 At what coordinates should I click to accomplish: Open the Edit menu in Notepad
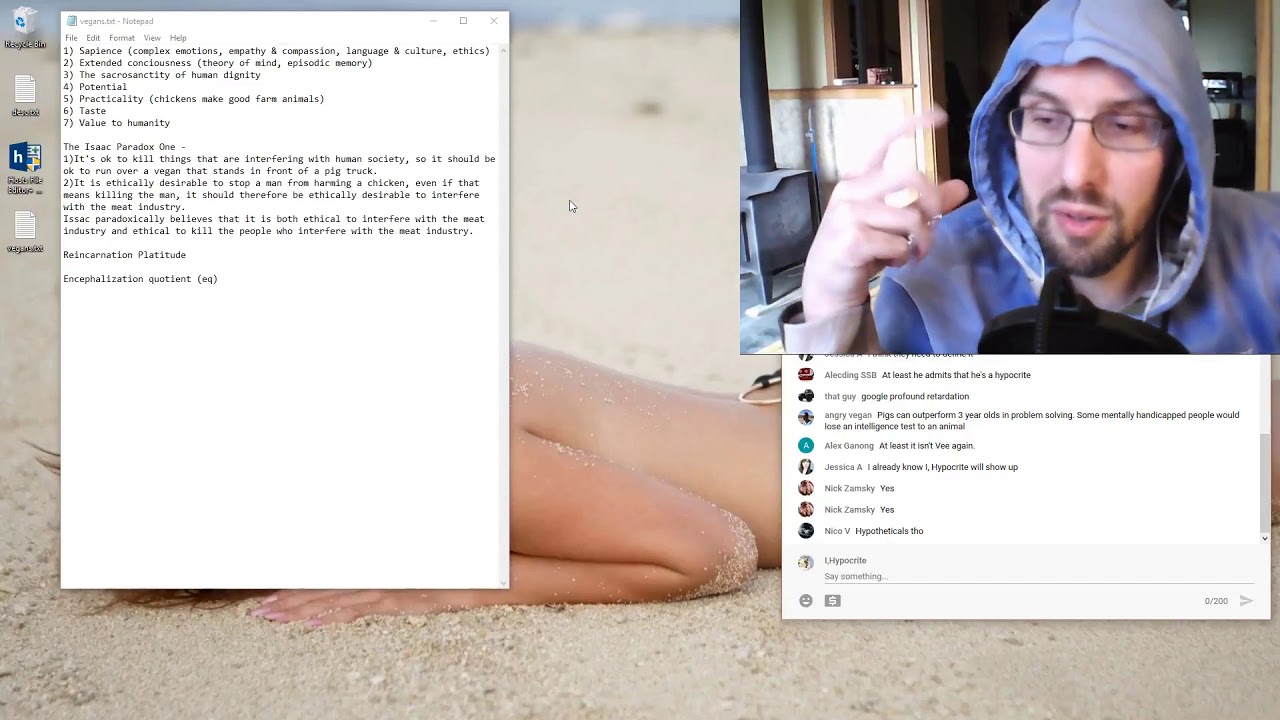93,38
